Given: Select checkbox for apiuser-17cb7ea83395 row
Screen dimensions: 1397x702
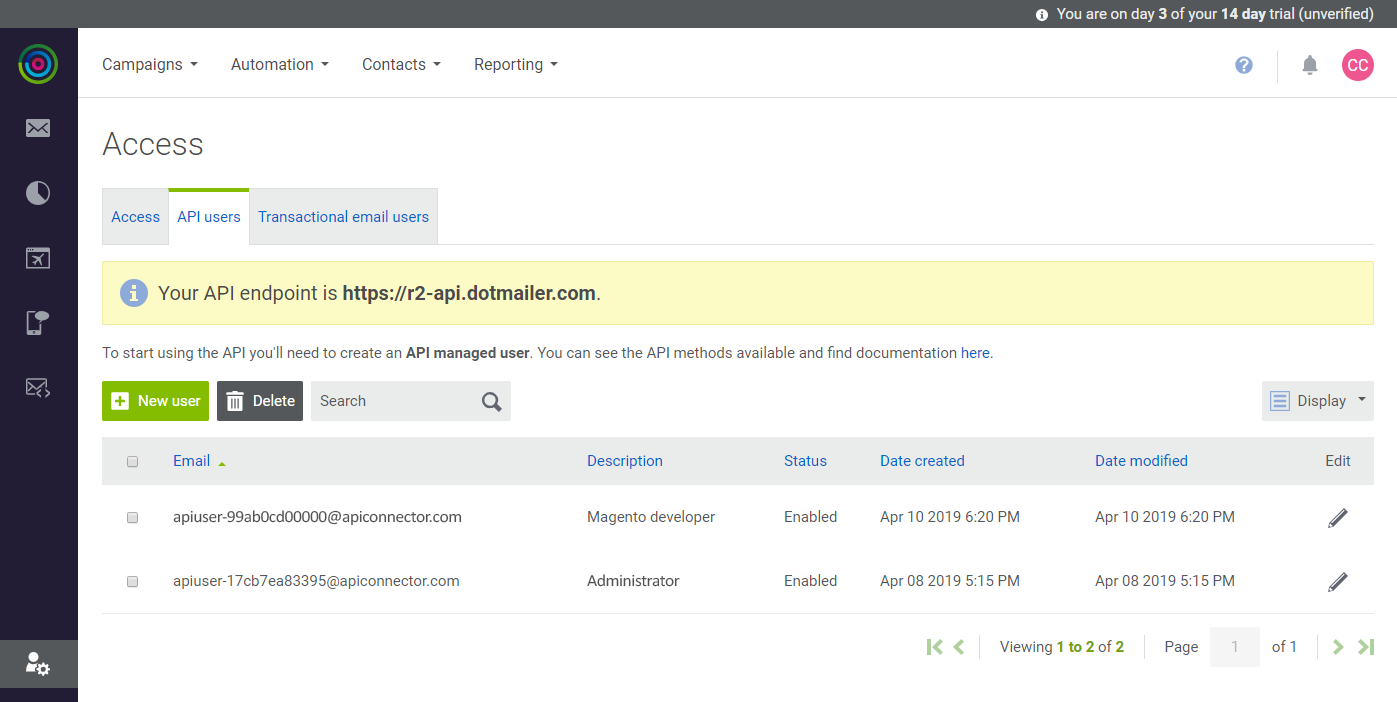Looking at the screenshot, I should [x=132, y=582].
